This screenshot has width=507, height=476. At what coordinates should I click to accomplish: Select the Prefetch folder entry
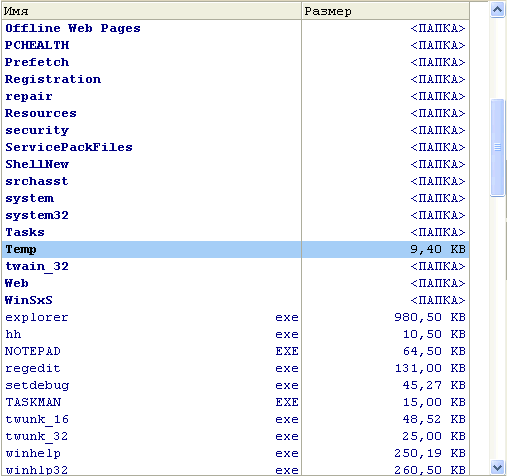(37, 62)
